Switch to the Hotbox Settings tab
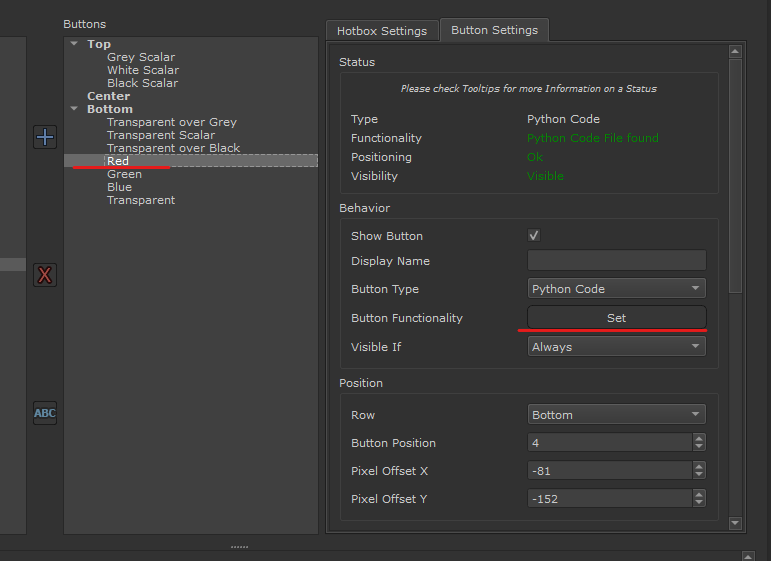This screenshot has width=771, height=561. 382,31
